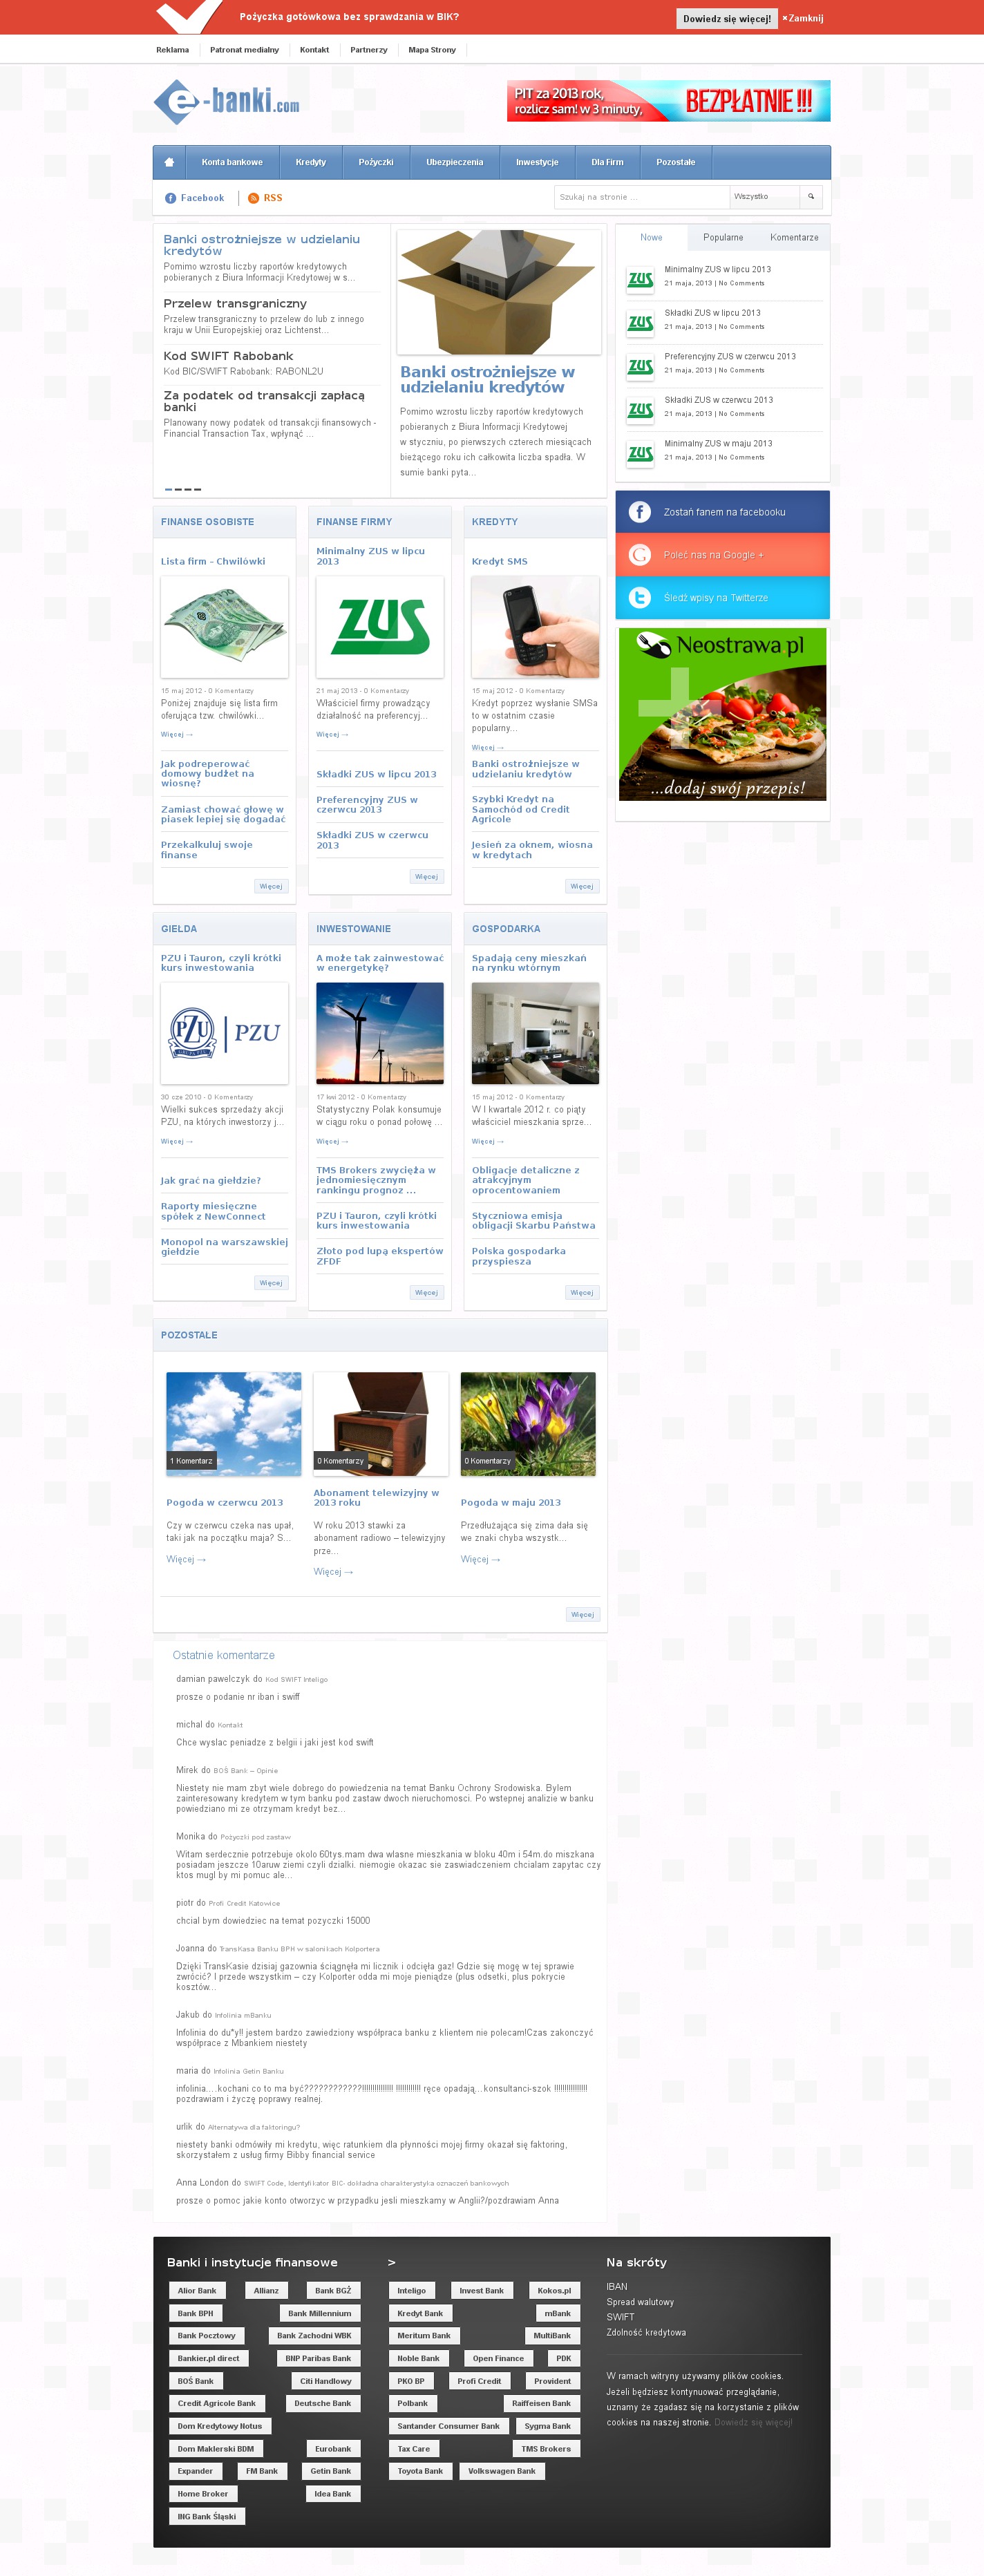Open Jak grać na giełdzie? article
The width and height of the screenshot is (984, 2576).
(x=211, y=1180)
